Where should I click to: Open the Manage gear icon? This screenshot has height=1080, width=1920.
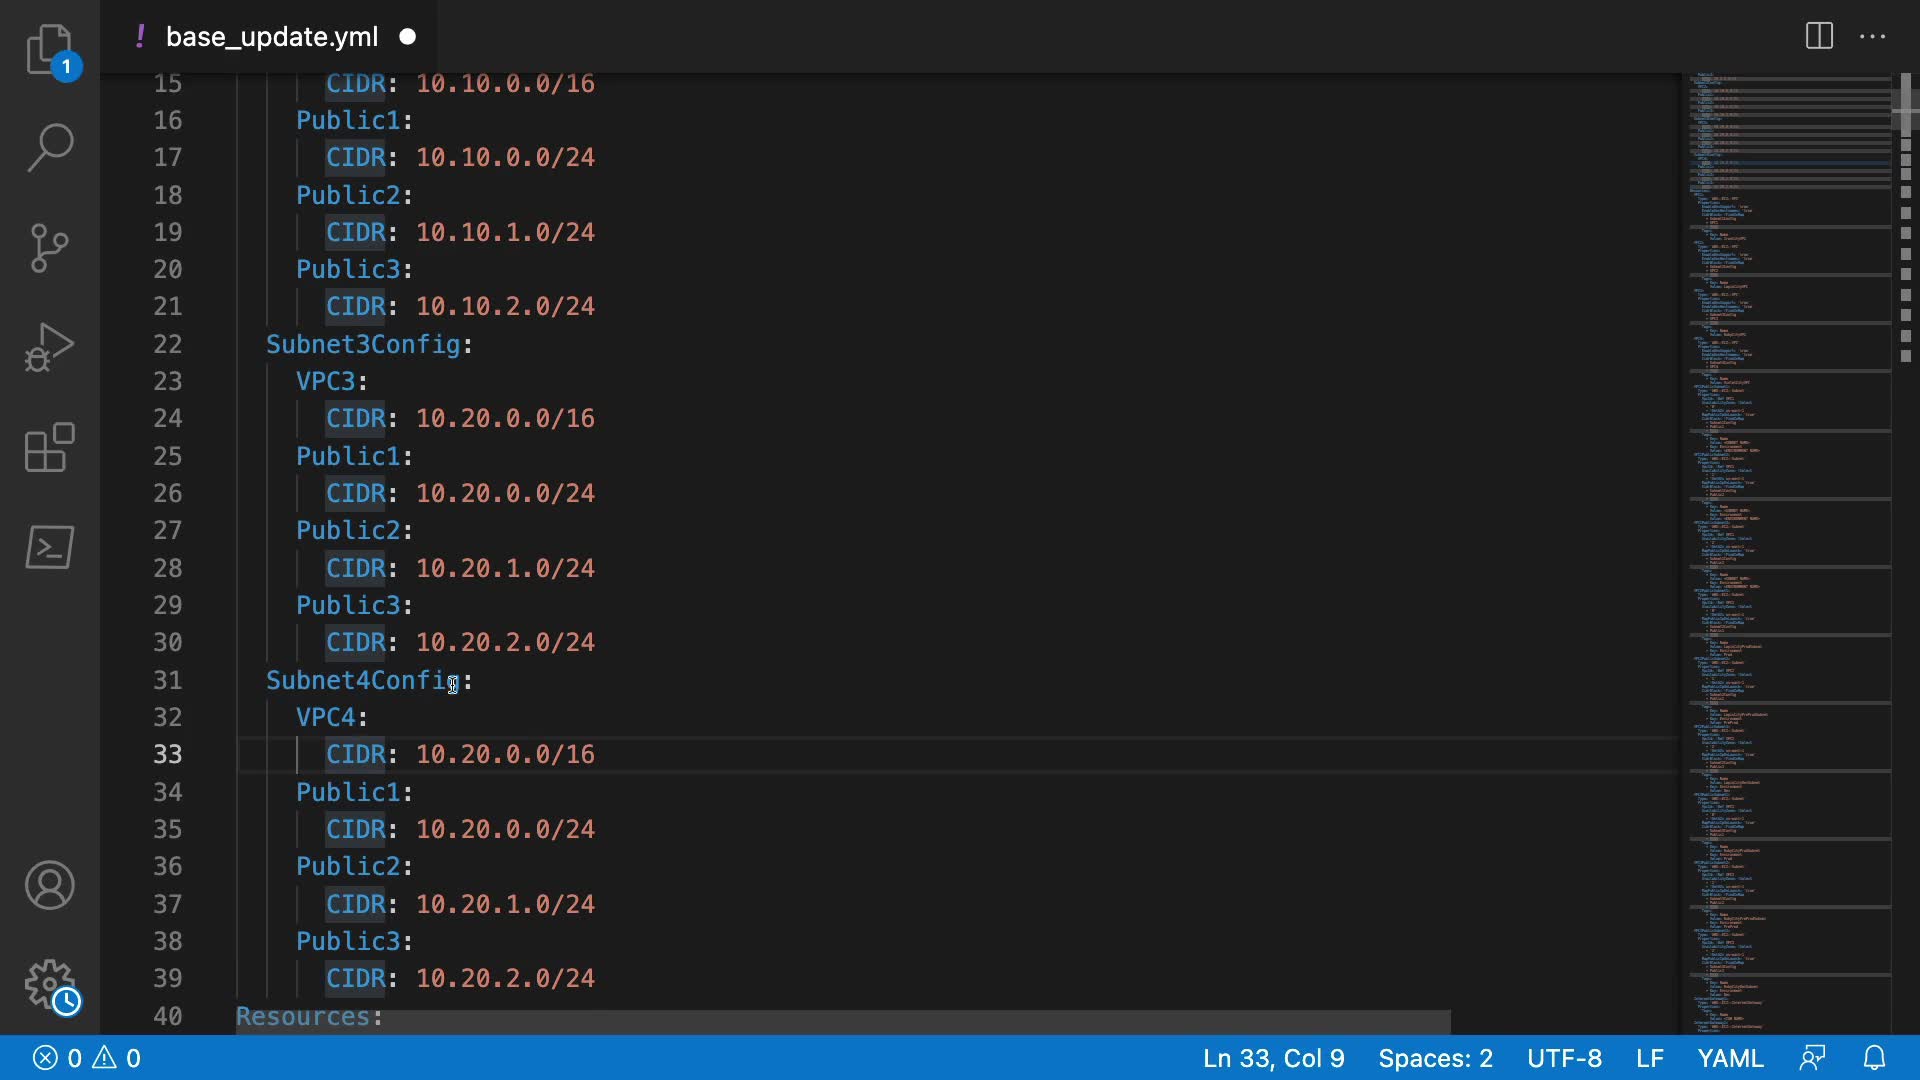click(49, 986)
